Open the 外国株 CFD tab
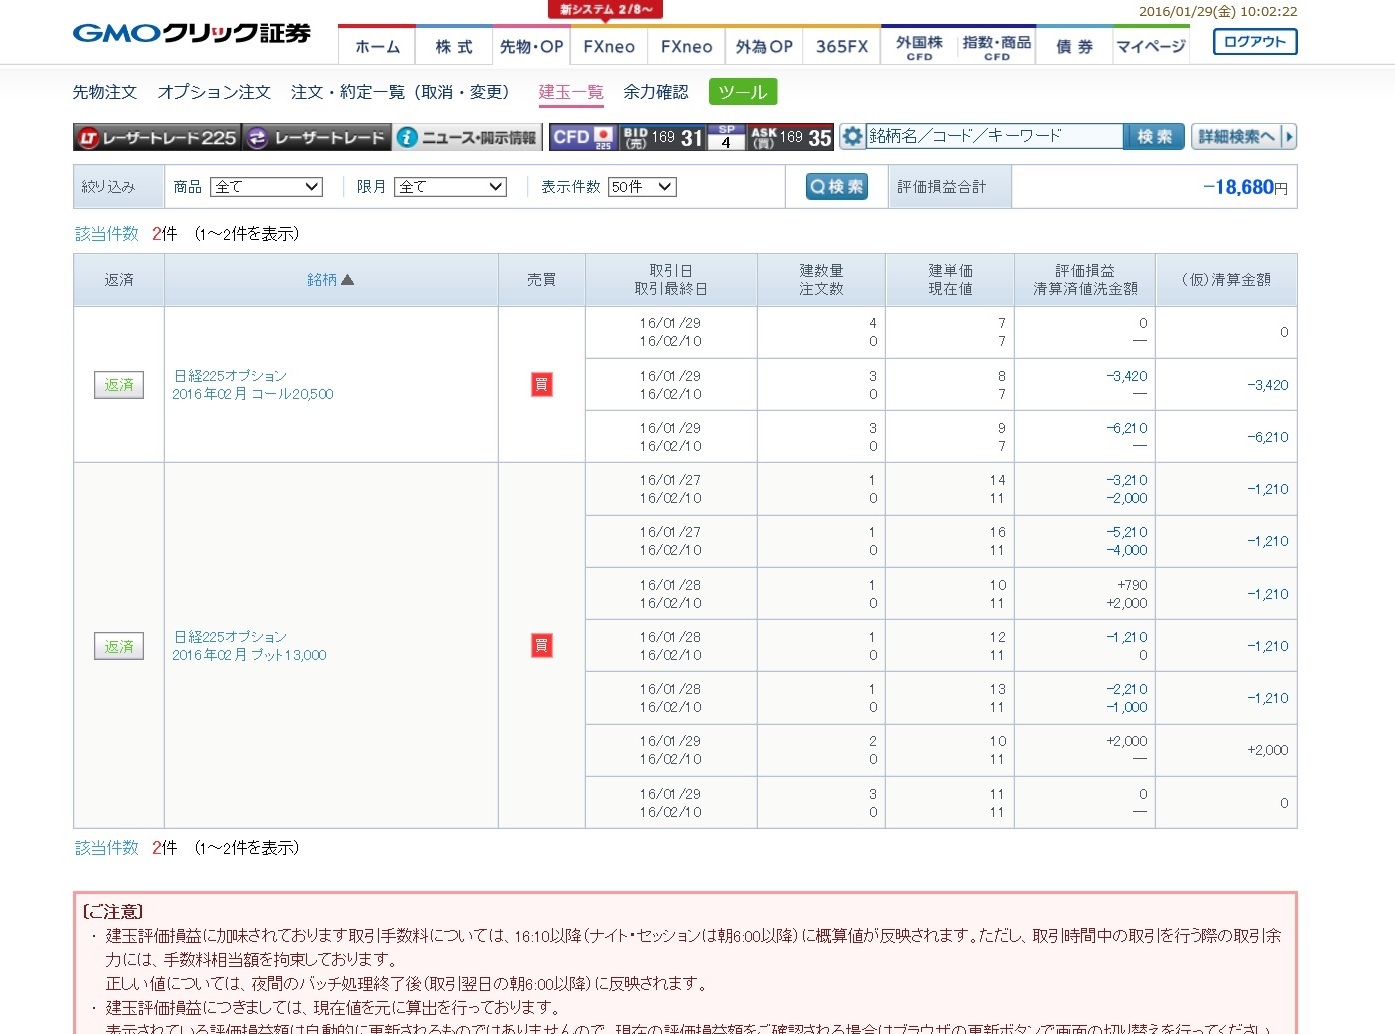The height and width of the screenshot is (1034, 1395). 919,46
